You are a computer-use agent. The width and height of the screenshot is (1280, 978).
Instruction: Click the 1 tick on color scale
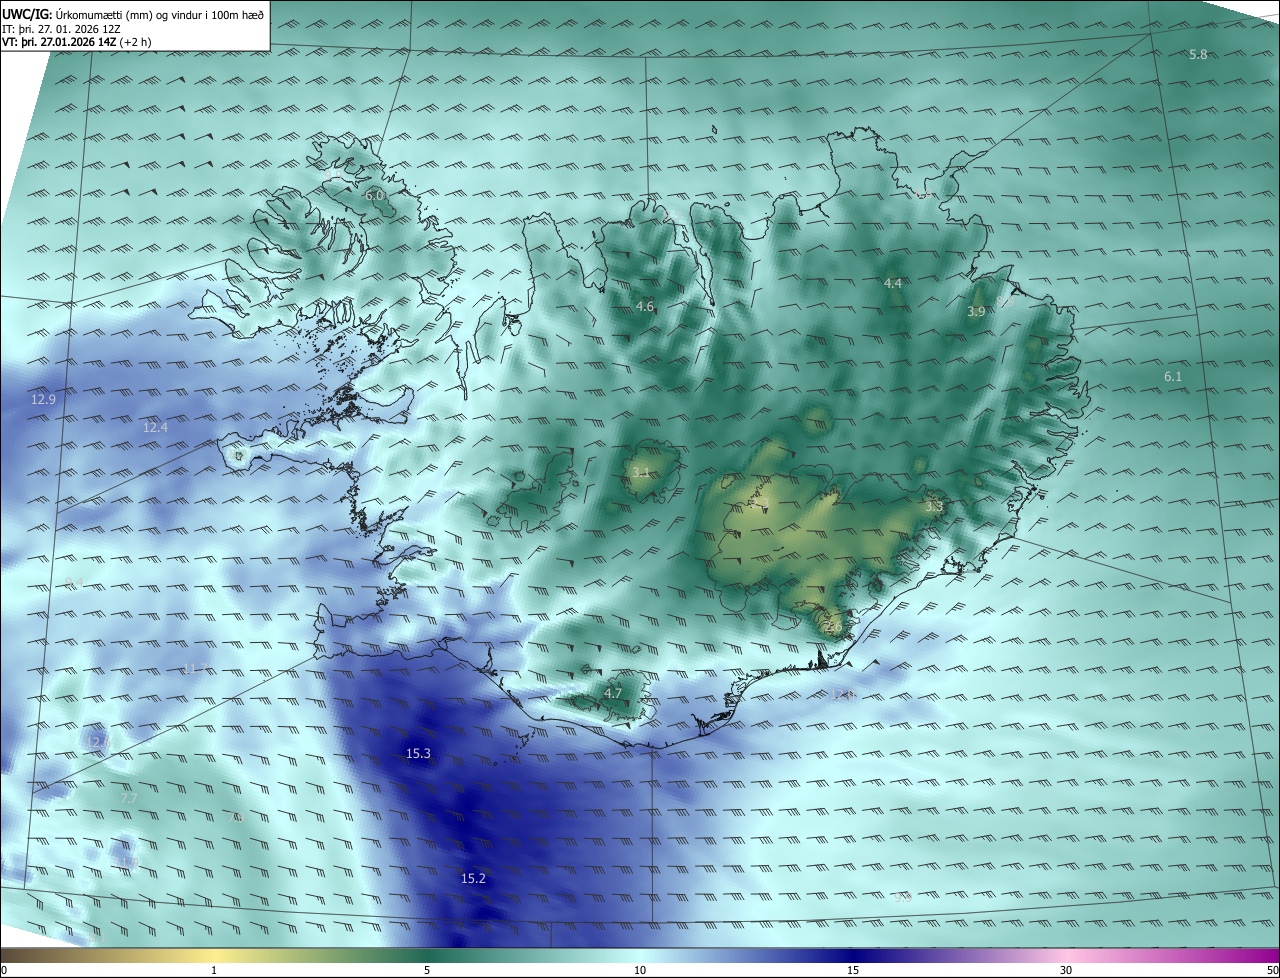point(214,970)
